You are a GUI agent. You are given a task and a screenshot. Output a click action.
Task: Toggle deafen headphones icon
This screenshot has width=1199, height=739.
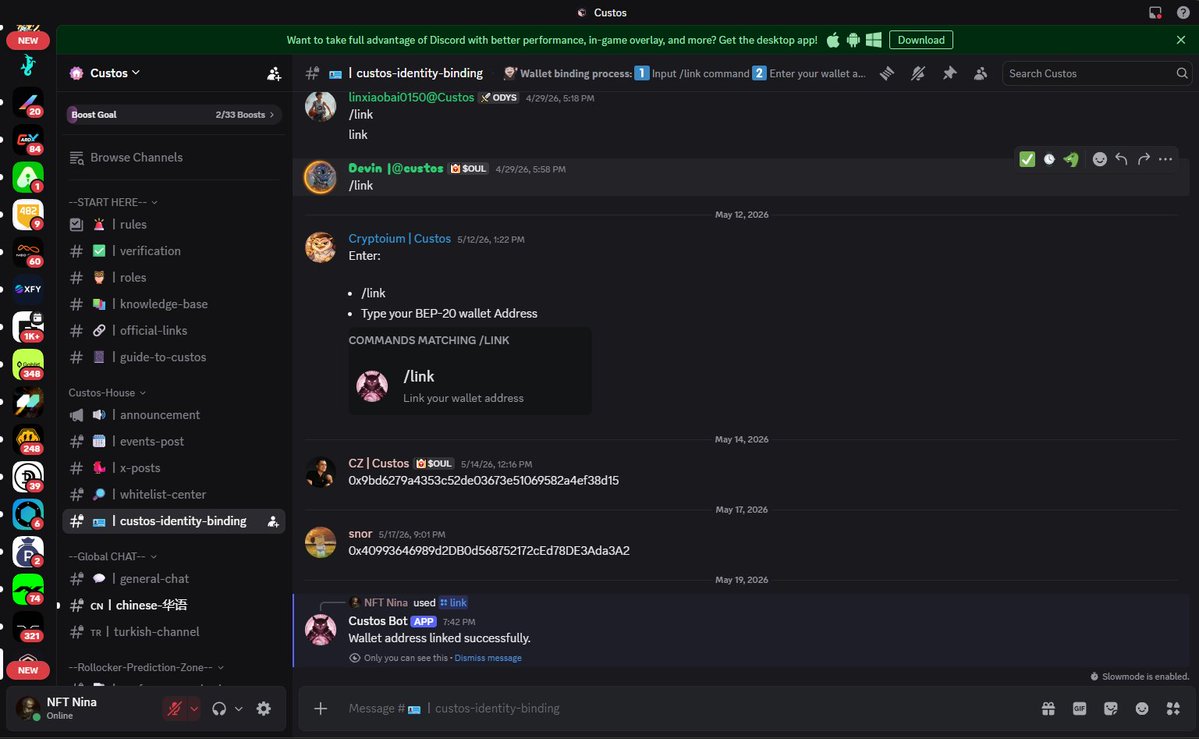[x=219, y=709]
